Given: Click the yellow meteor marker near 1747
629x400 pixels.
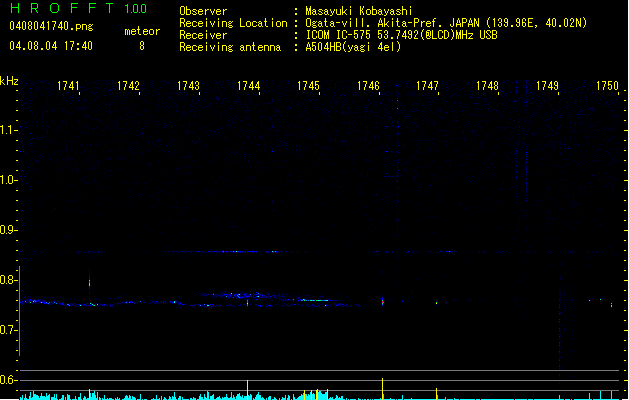Looking at the screenshot, I should pyautogui.click(x=436, y=394).
